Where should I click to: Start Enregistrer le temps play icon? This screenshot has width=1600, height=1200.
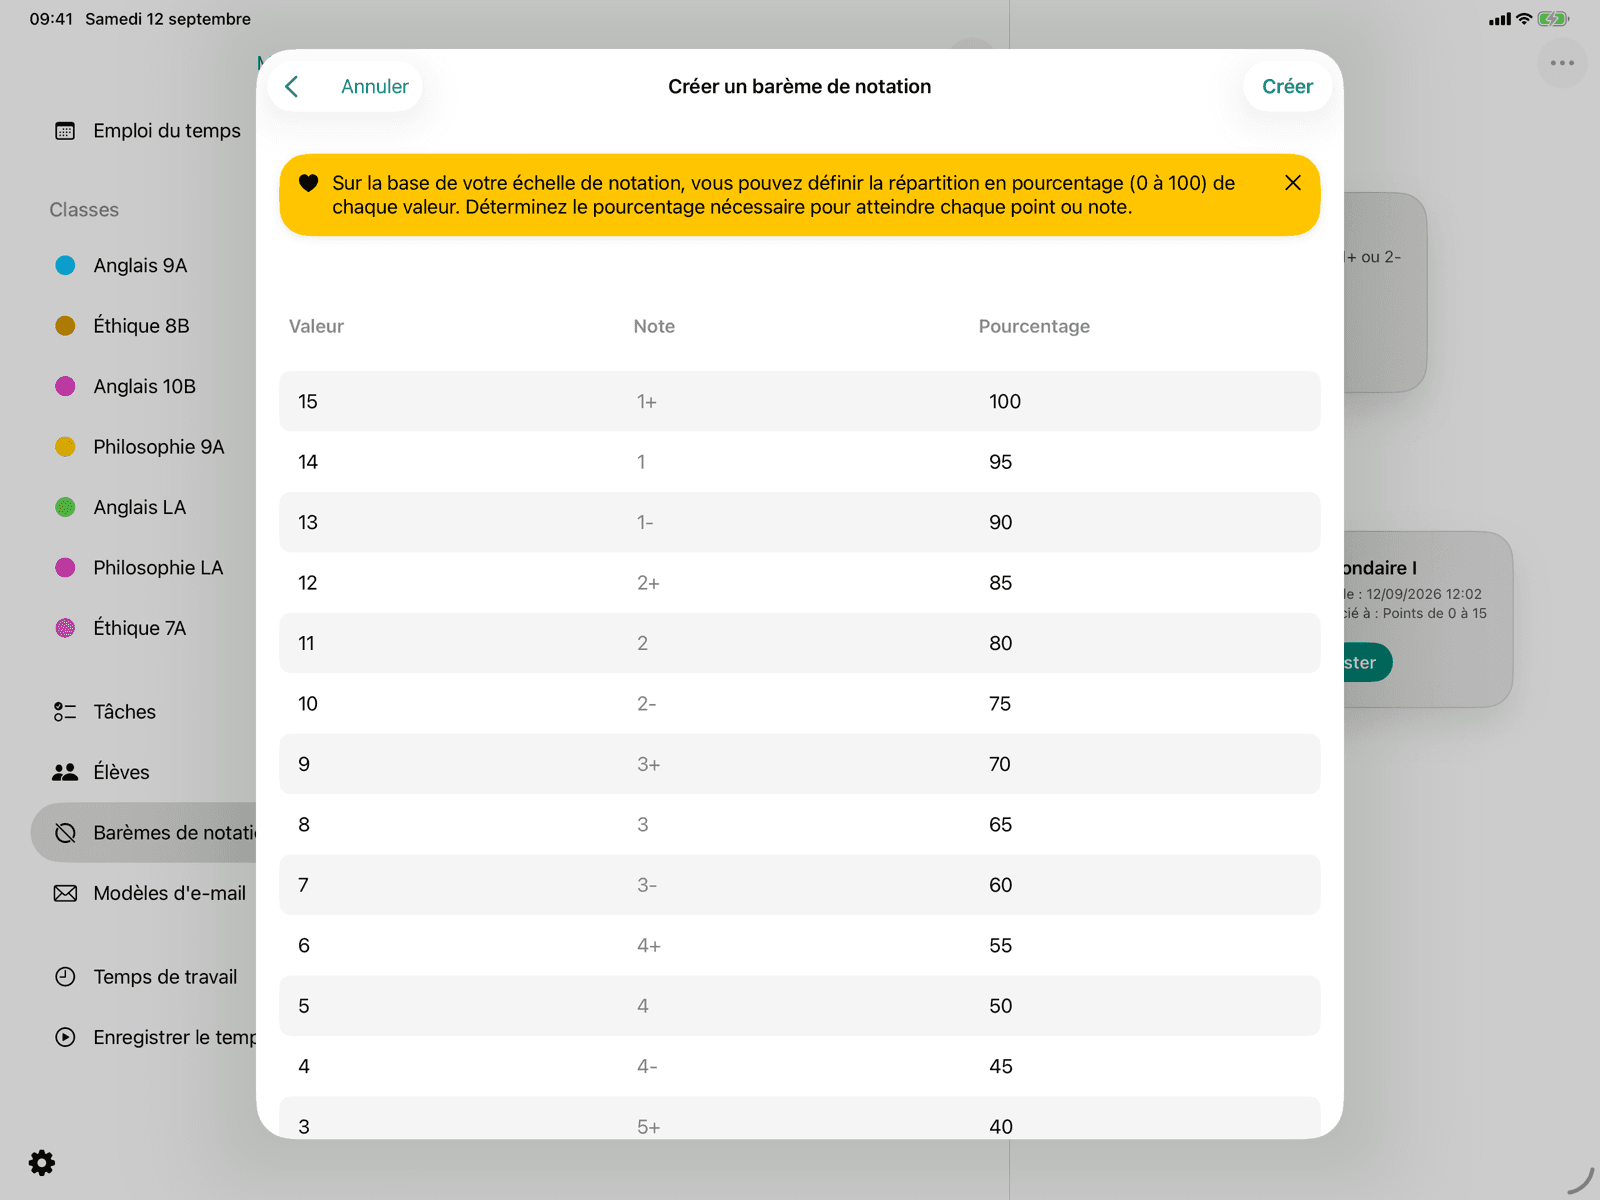(65, 1037)
